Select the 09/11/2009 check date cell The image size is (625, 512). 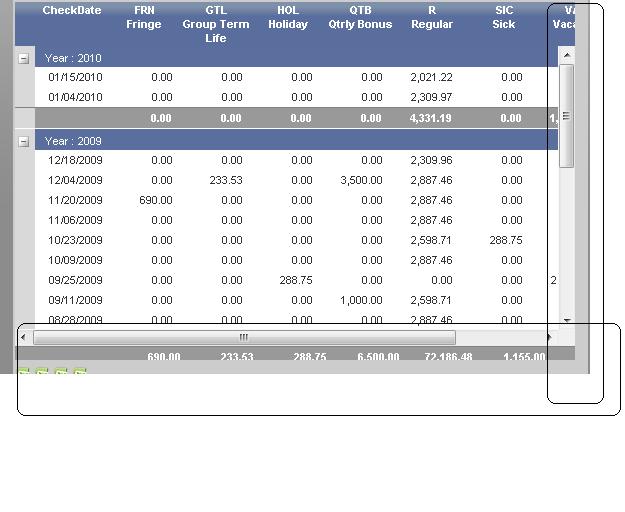[75, 300]
